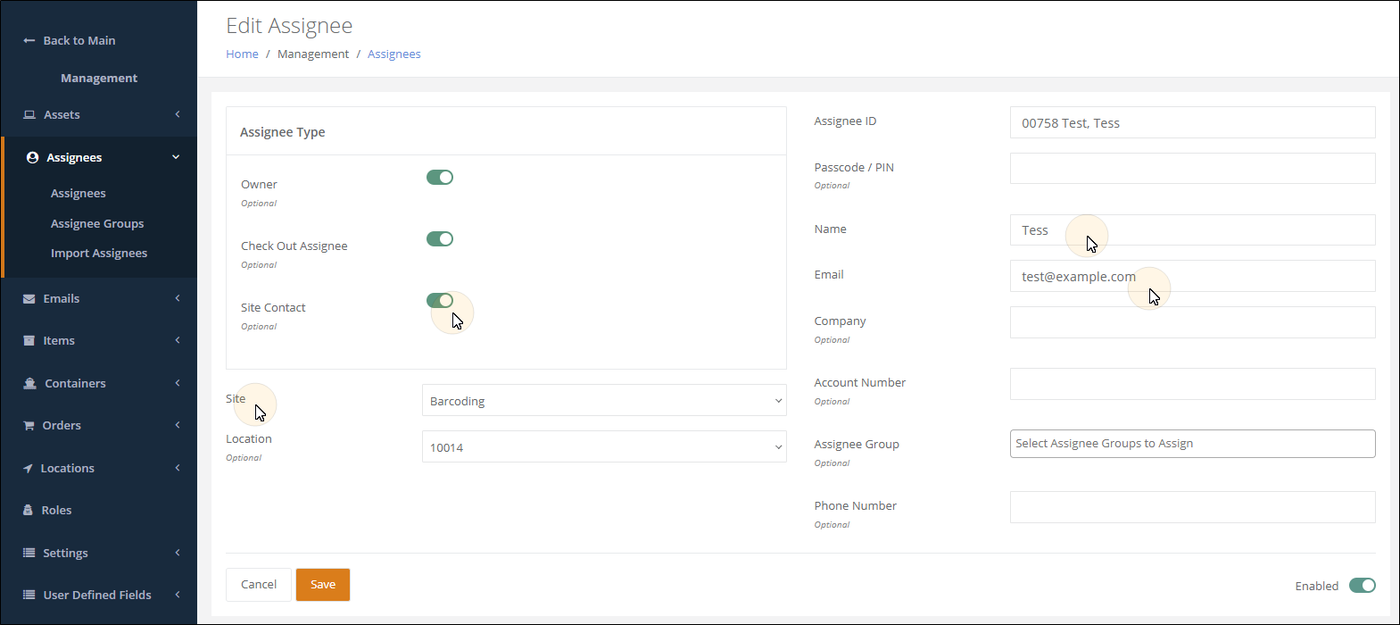Image resolution: width=1400 pixels, height=625 pixels.
Task: Click the Assets laptop icon
Action: [x=30, y=115]
